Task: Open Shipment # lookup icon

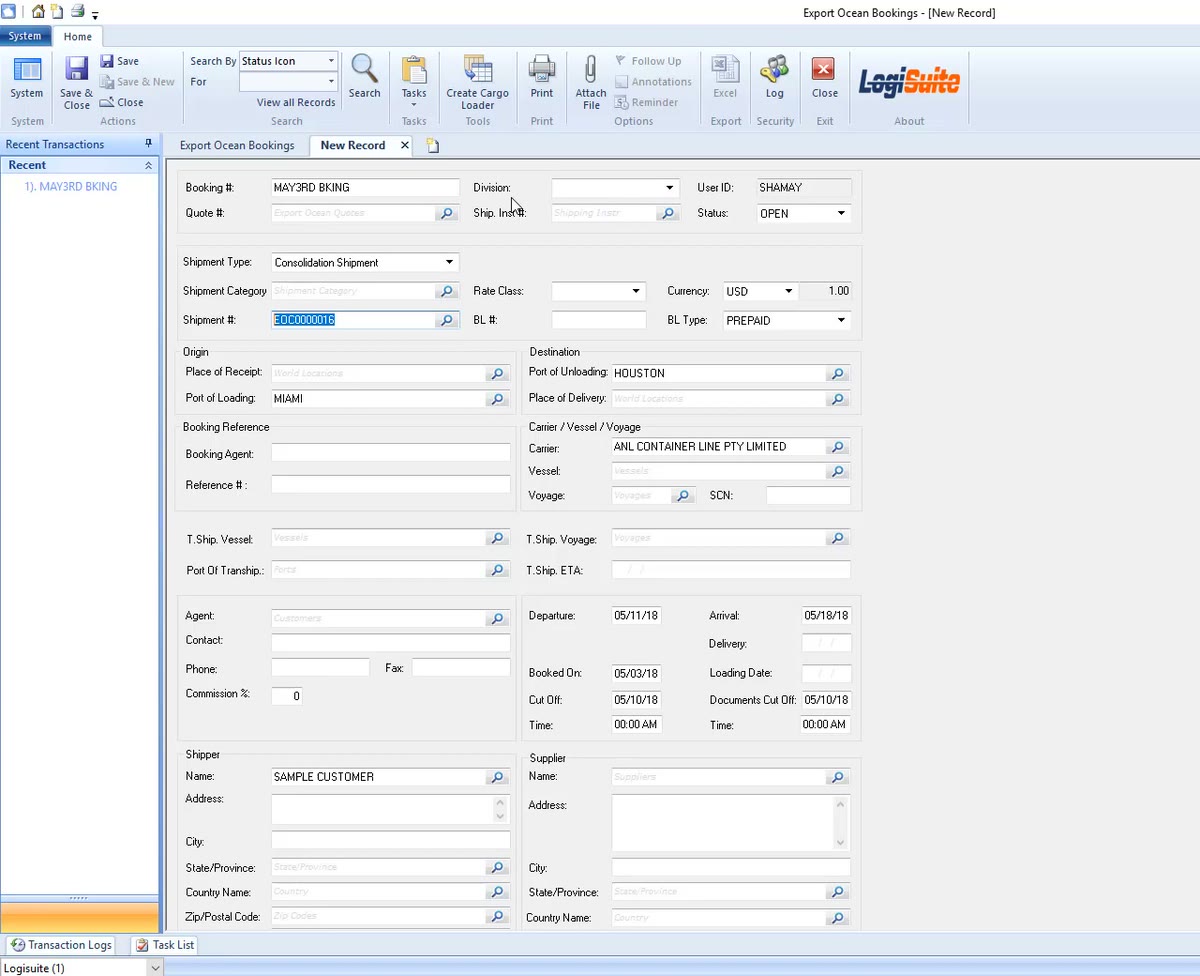Action: [x=447, y=320]
